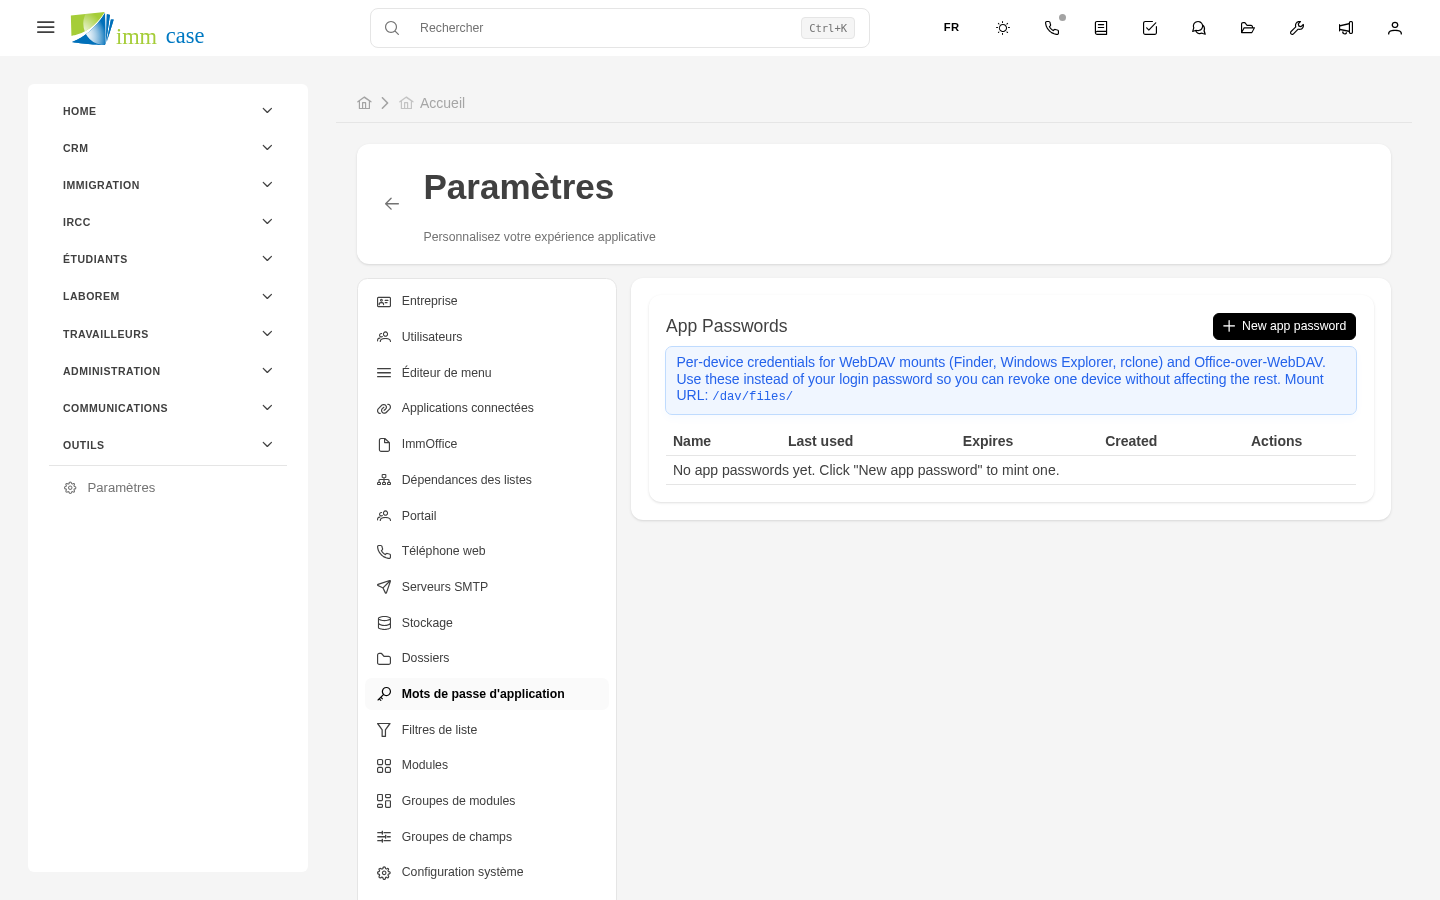This screenshot has height=900, width=1440.
Task: Expand the ÉTUDIANTS sidebar section
Action: [168, 259]
